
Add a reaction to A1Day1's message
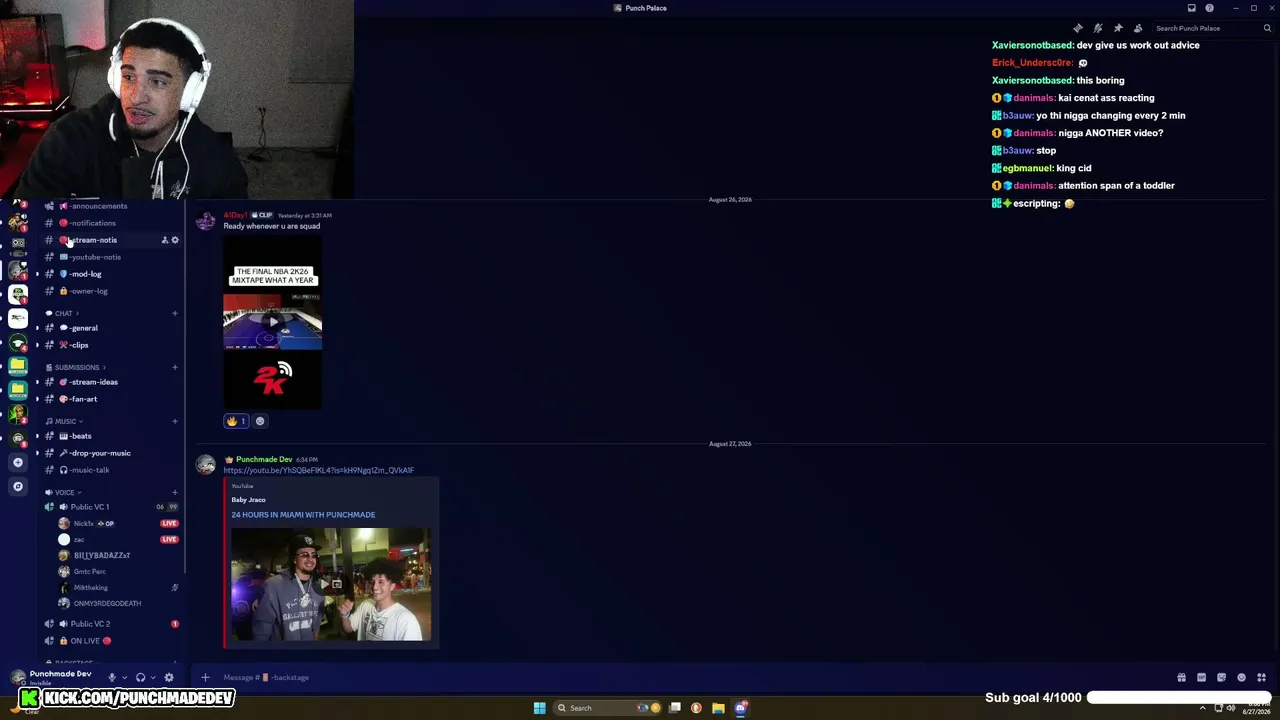click(x=260, y=421)
